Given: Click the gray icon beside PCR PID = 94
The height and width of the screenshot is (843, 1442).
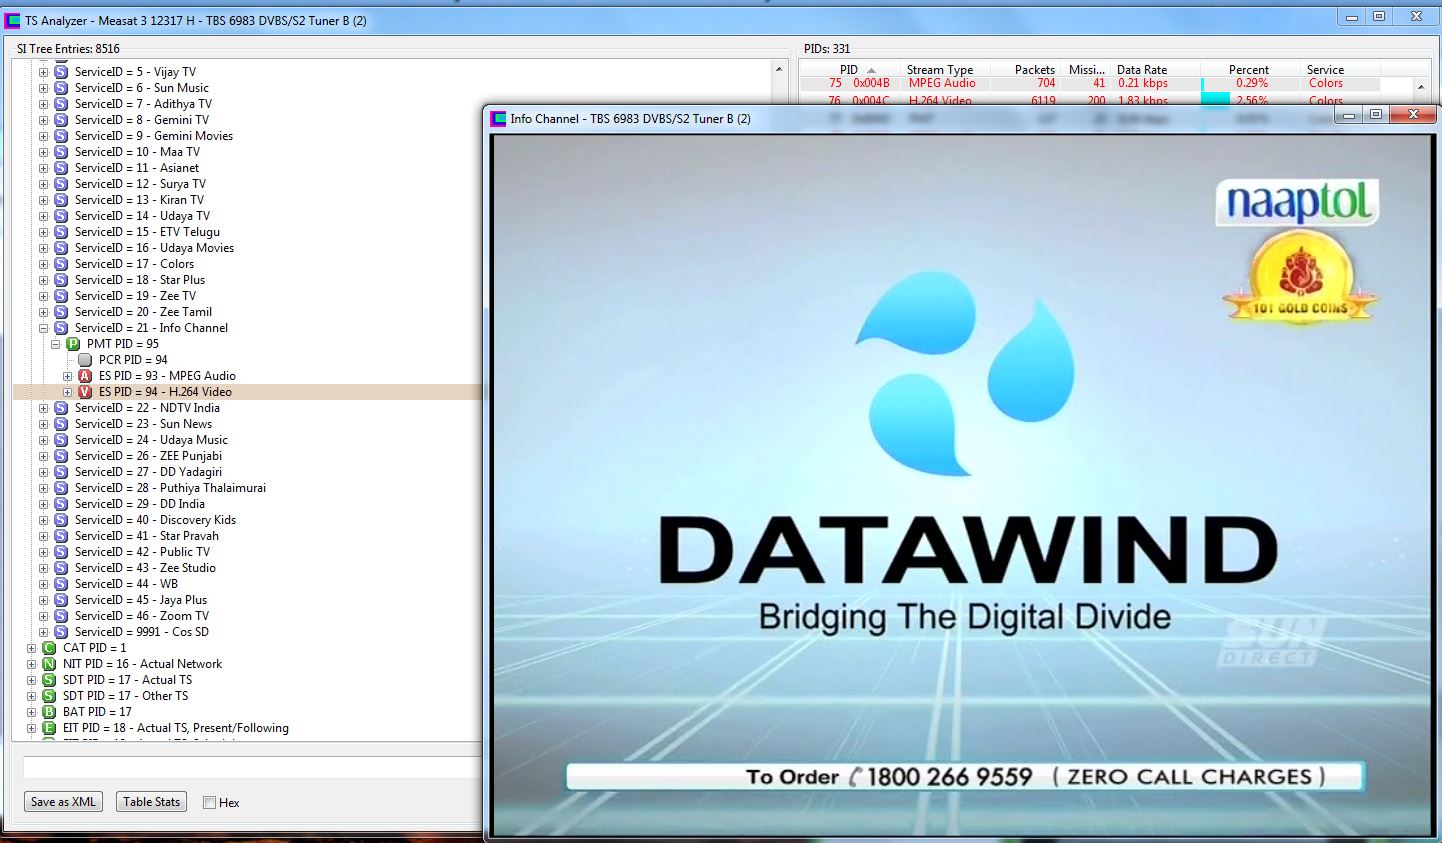Looking at the screenshot, I should click(x=85, y=360).
